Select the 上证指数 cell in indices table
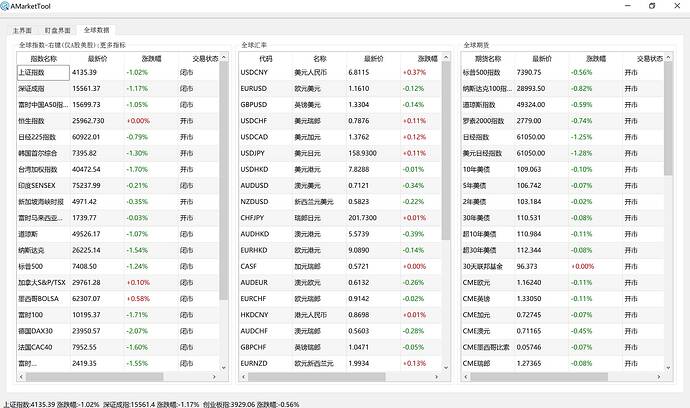 [x=43, y=73]
